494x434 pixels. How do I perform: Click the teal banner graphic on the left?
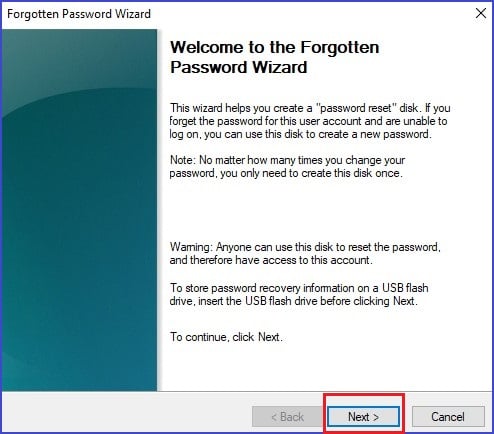79,210
